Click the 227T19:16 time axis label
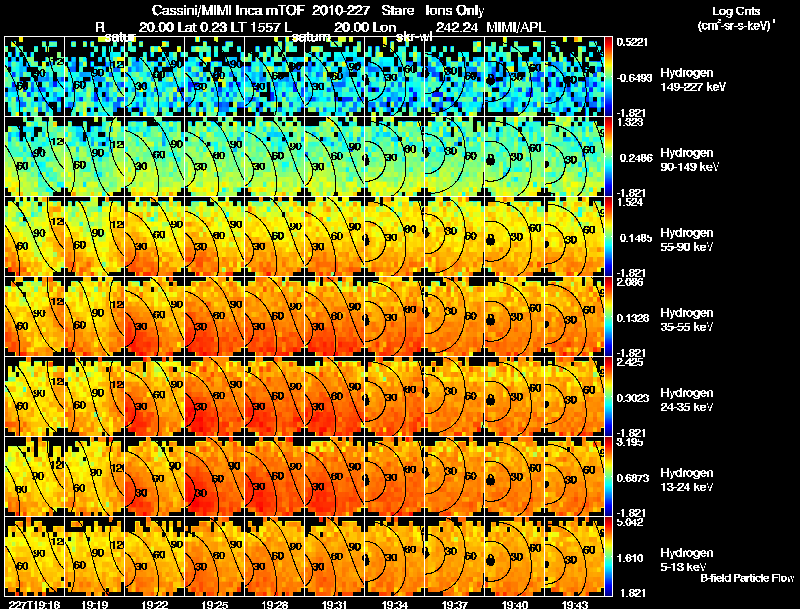This screenshot has width=800, height=609. [35, 604]
